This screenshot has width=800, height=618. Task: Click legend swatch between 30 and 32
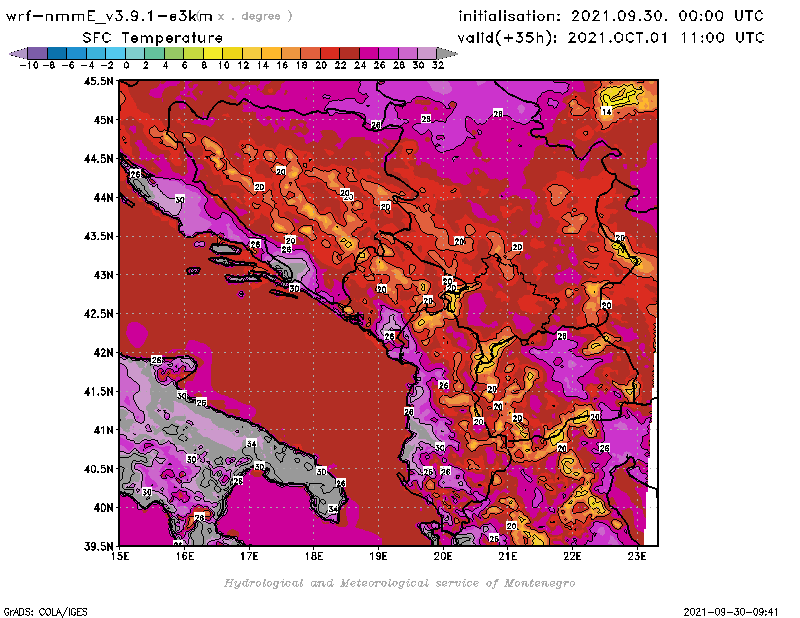(427, 54)
